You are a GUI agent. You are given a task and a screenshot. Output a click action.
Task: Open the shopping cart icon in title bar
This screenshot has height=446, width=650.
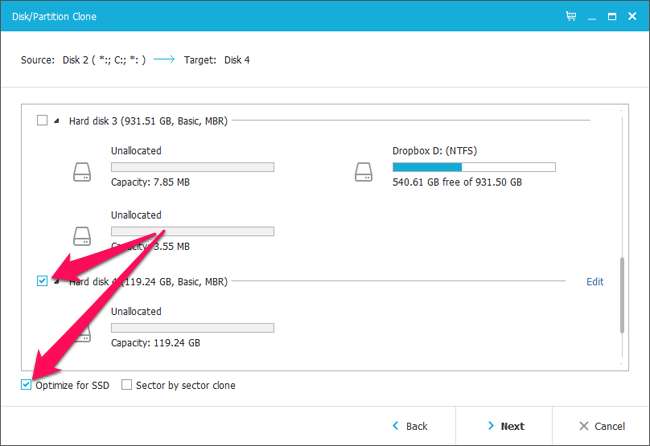pos(571,16)
